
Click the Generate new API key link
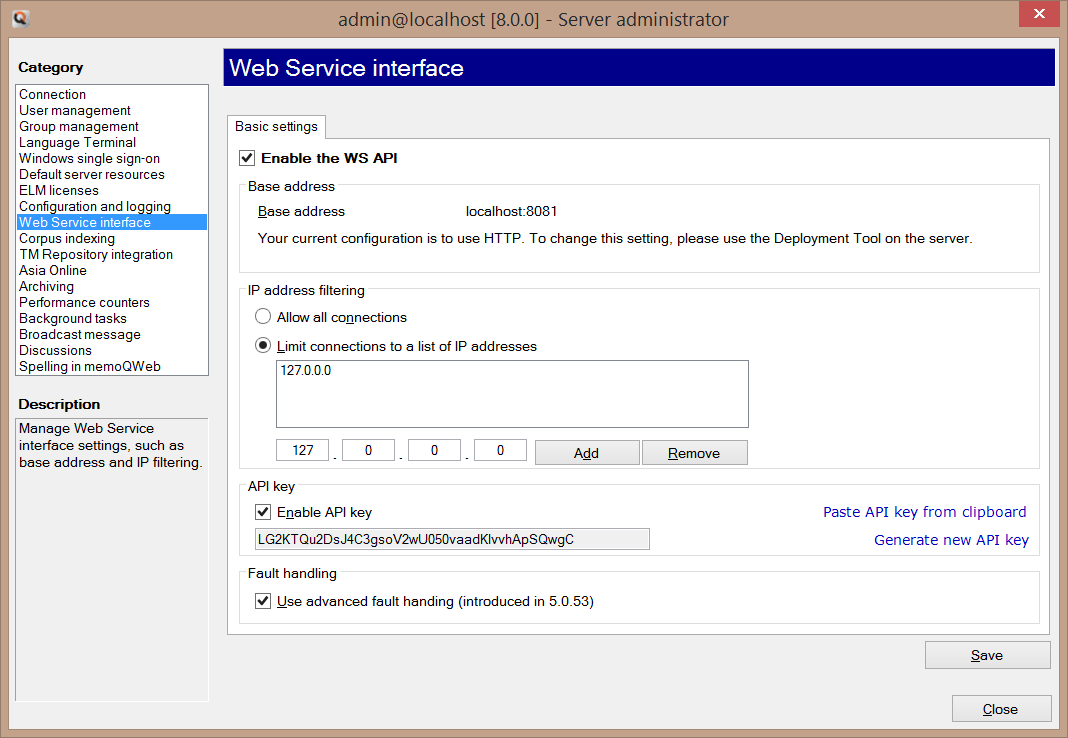pos(951,540)
